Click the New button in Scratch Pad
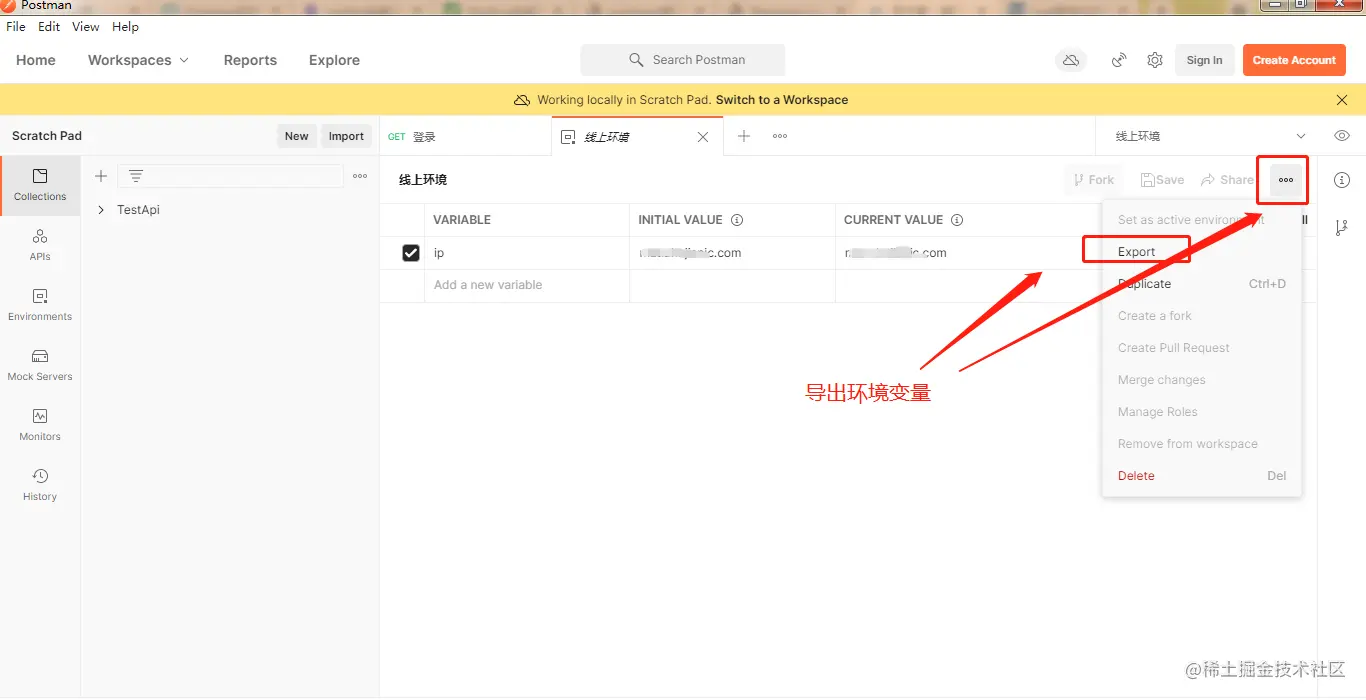This screenshot has height=700, width=1366. (296, 136)
